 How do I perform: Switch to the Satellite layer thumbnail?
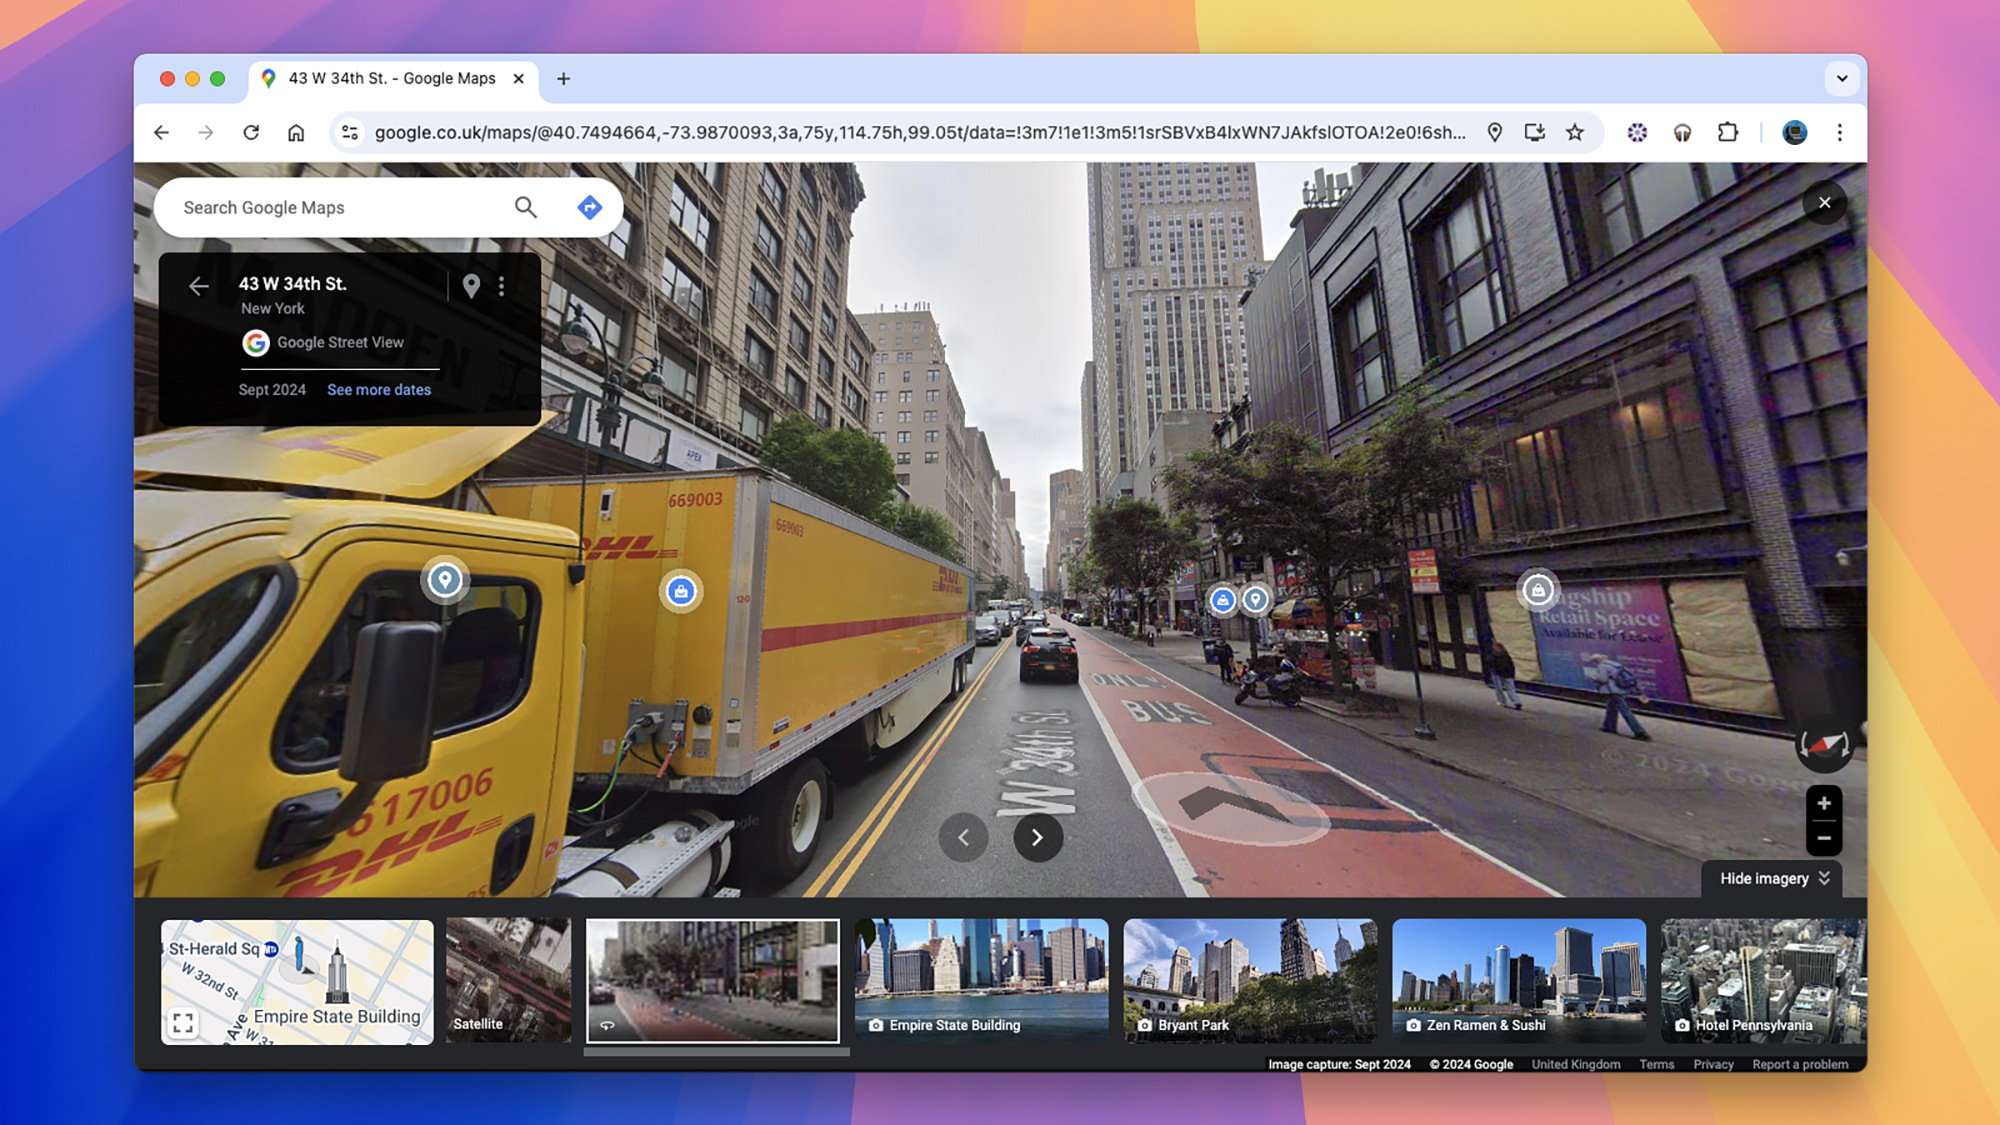pos(508,981)
